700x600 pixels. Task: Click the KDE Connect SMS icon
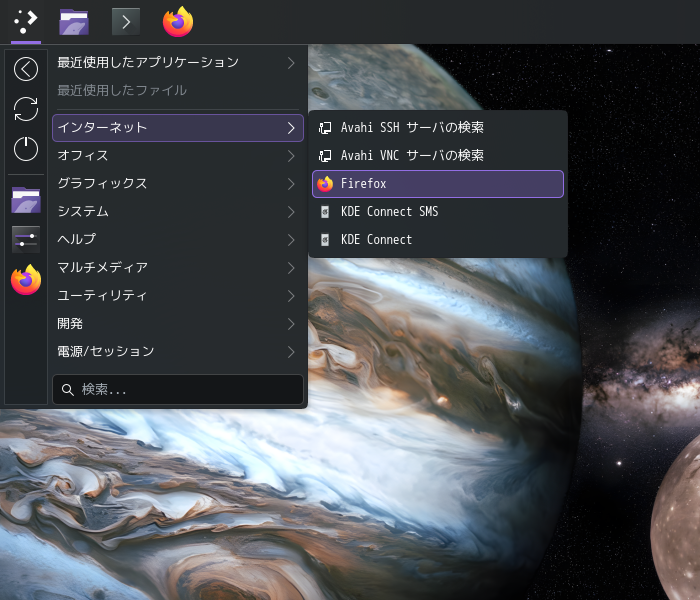325,212
